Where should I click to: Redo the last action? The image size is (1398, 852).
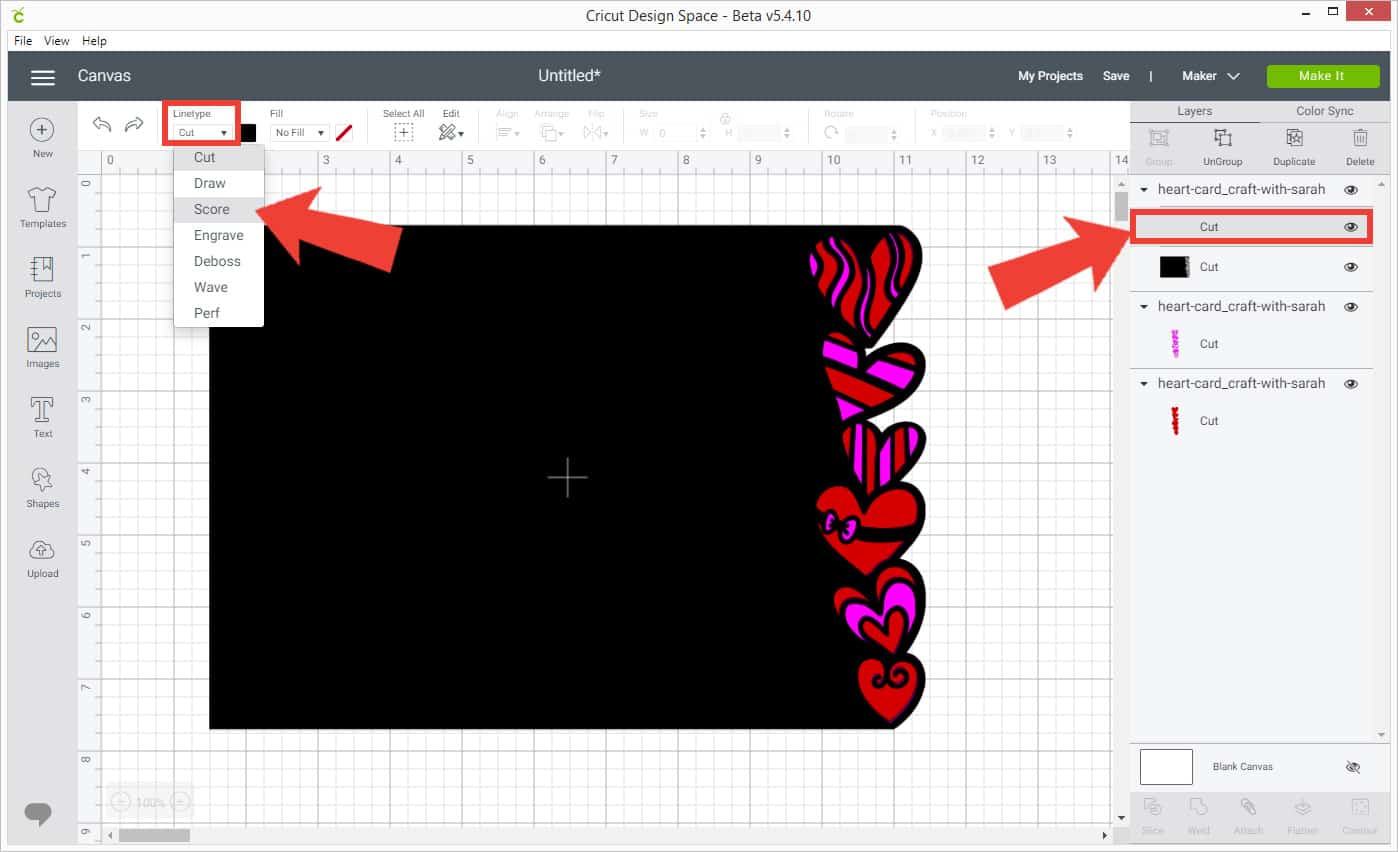[x=134, y=124]
